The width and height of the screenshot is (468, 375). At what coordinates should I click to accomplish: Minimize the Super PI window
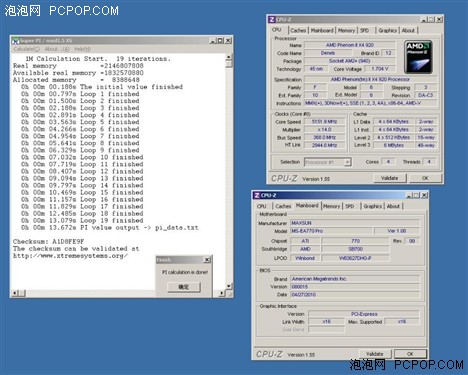click(213, 40)
